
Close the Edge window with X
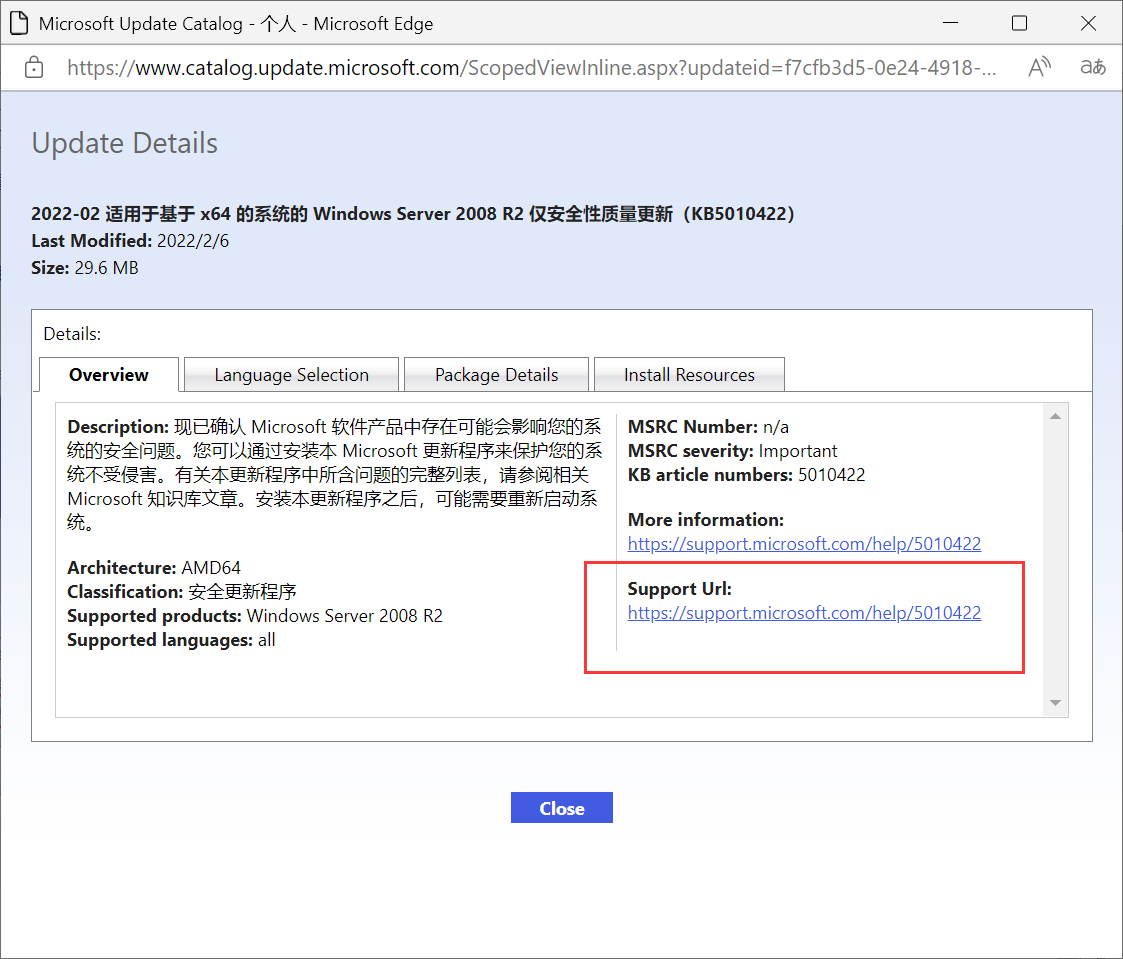pos(1088,24)
